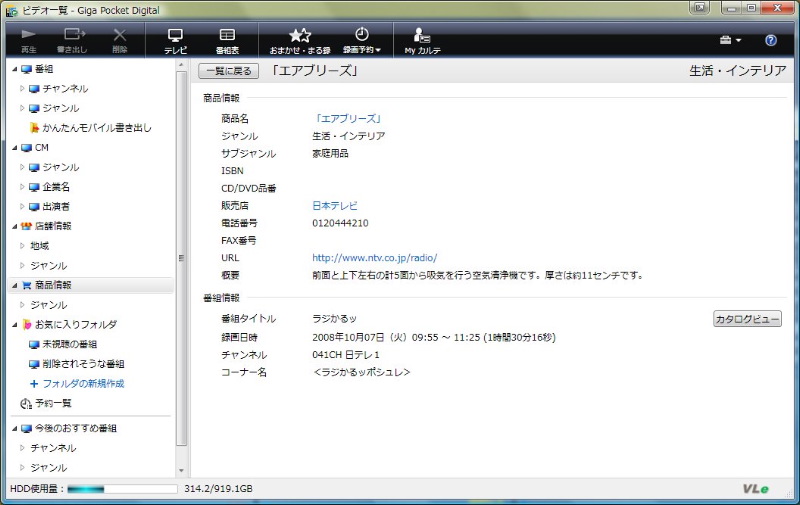
Task: Click the blue help question mark icon
Action: [770, 40]
